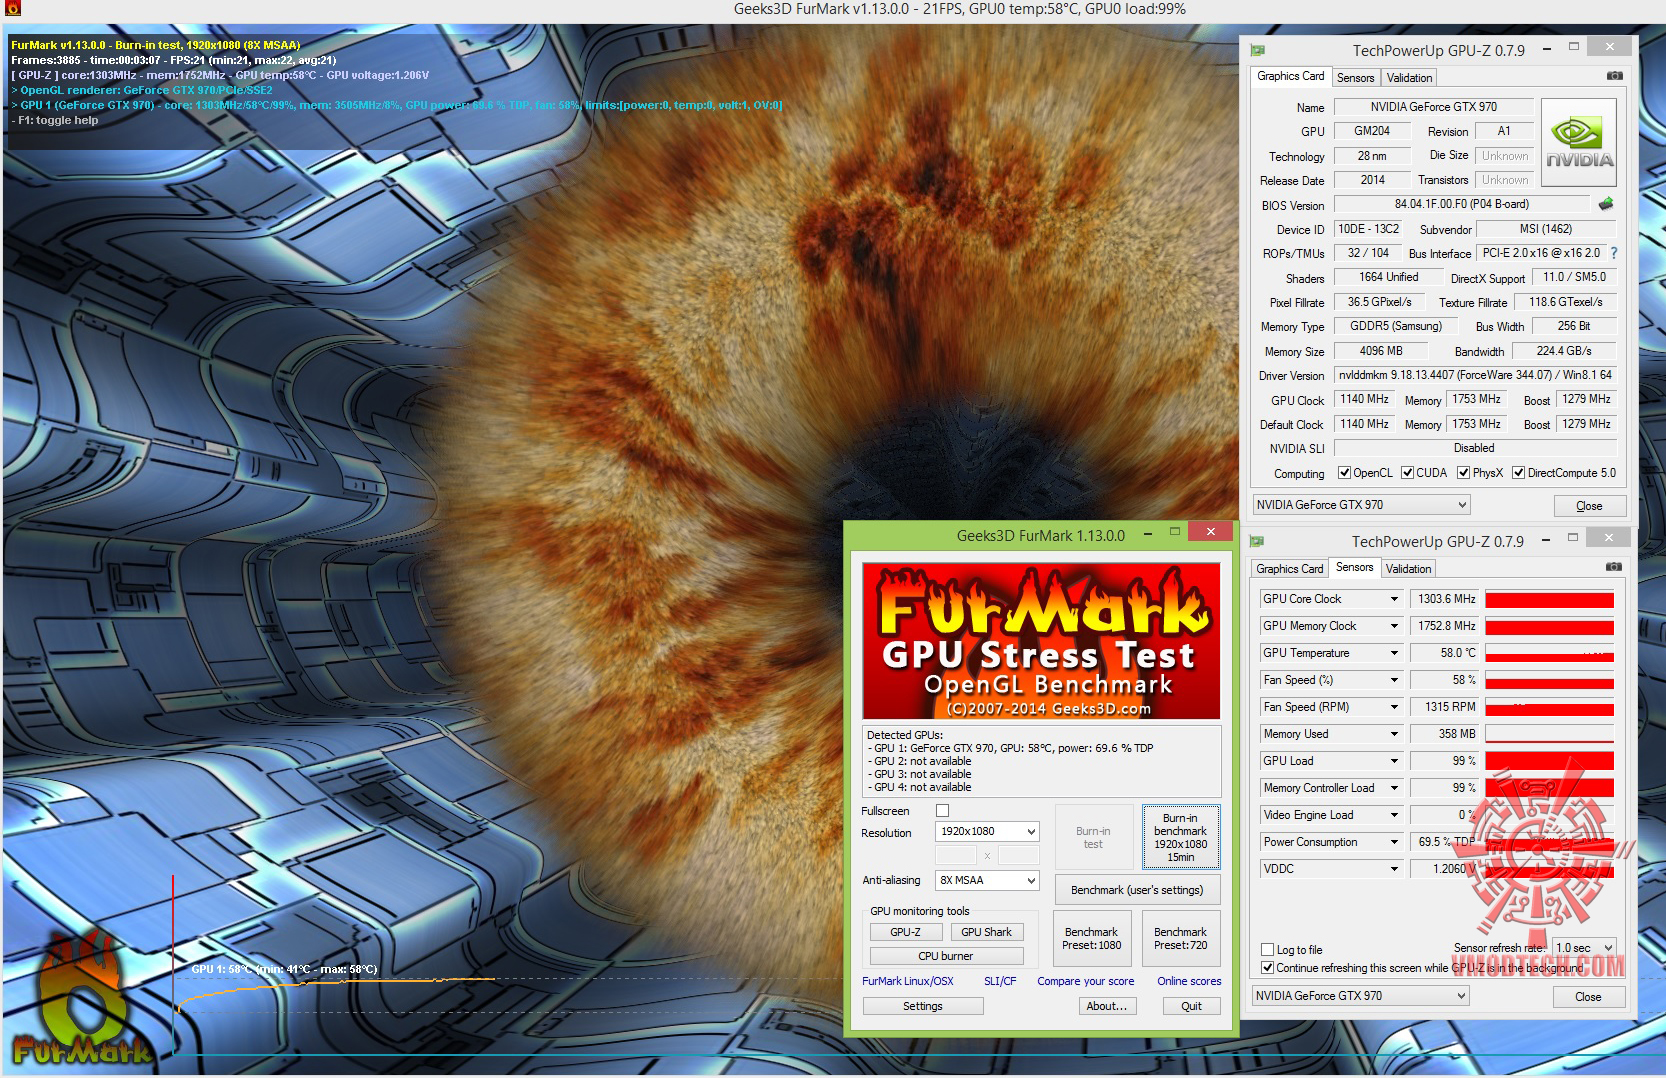Start the Burn-in benchmark 1920x1080 15min

coord(1180,837)
